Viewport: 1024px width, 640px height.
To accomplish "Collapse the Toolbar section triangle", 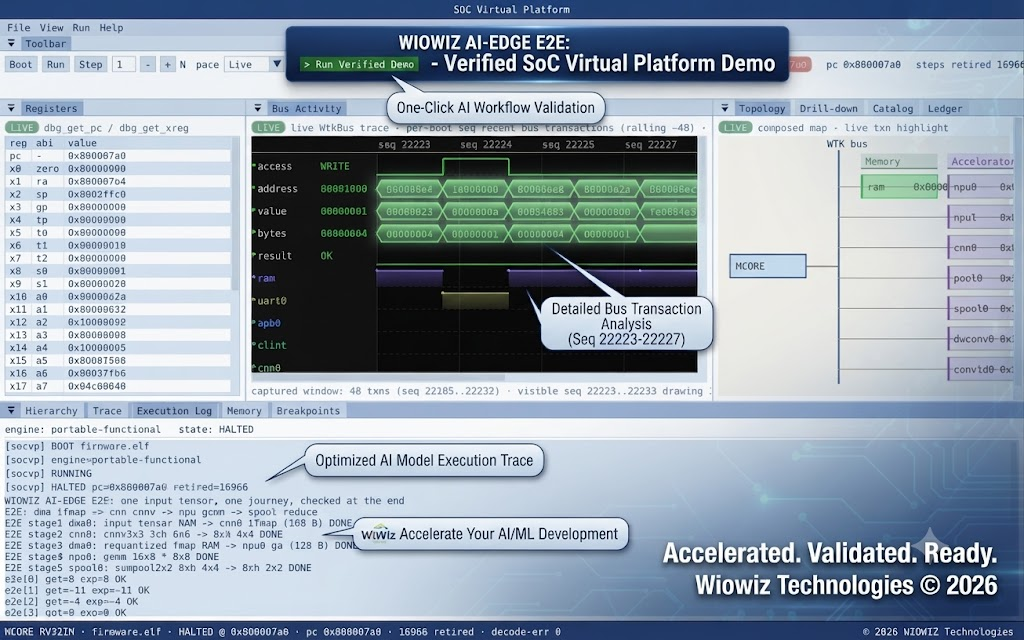I will [x=10, y=43].
